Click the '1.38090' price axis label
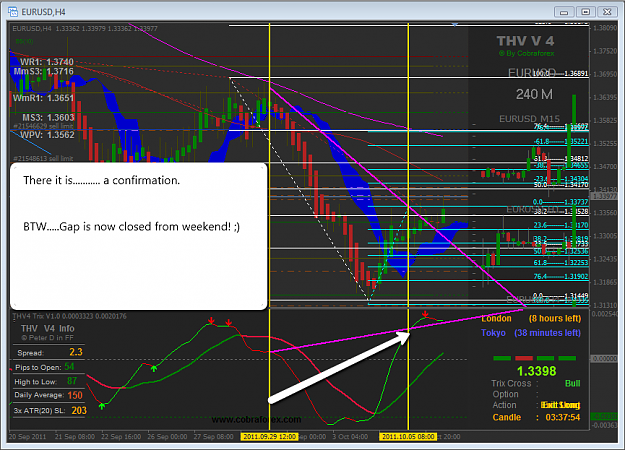The height and width of the screenshot is (450, 625). tap(605, 28)
